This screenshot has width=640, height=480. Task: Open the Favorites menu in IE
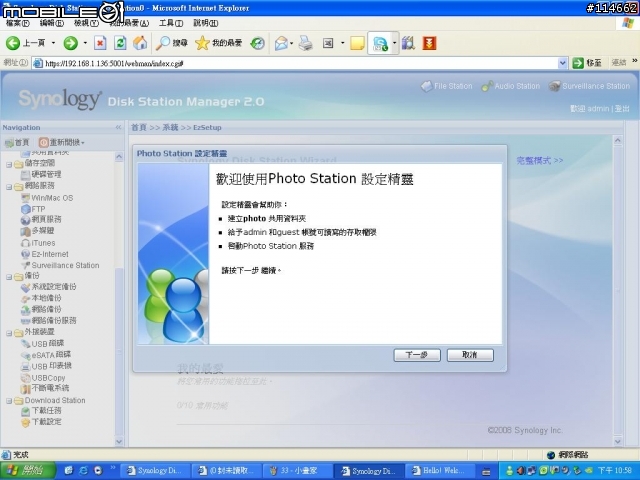point(129,23)
